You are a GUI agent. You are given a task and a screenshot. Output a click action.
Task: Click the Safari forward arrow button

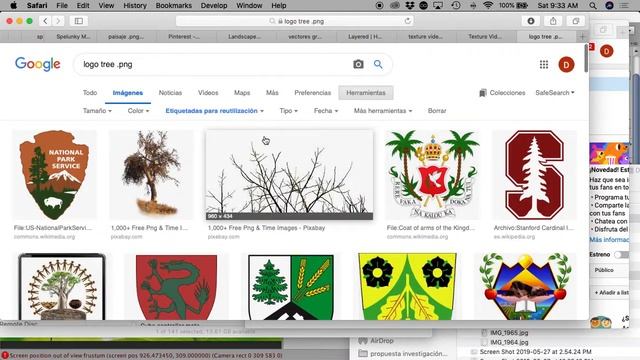58,21
